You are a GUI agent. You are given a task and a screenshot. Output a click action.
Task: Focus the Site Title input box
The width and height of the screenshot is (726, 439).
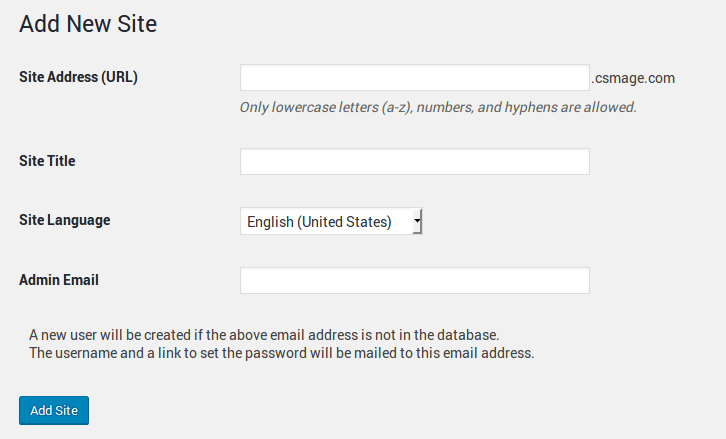[x=414, y=162]
